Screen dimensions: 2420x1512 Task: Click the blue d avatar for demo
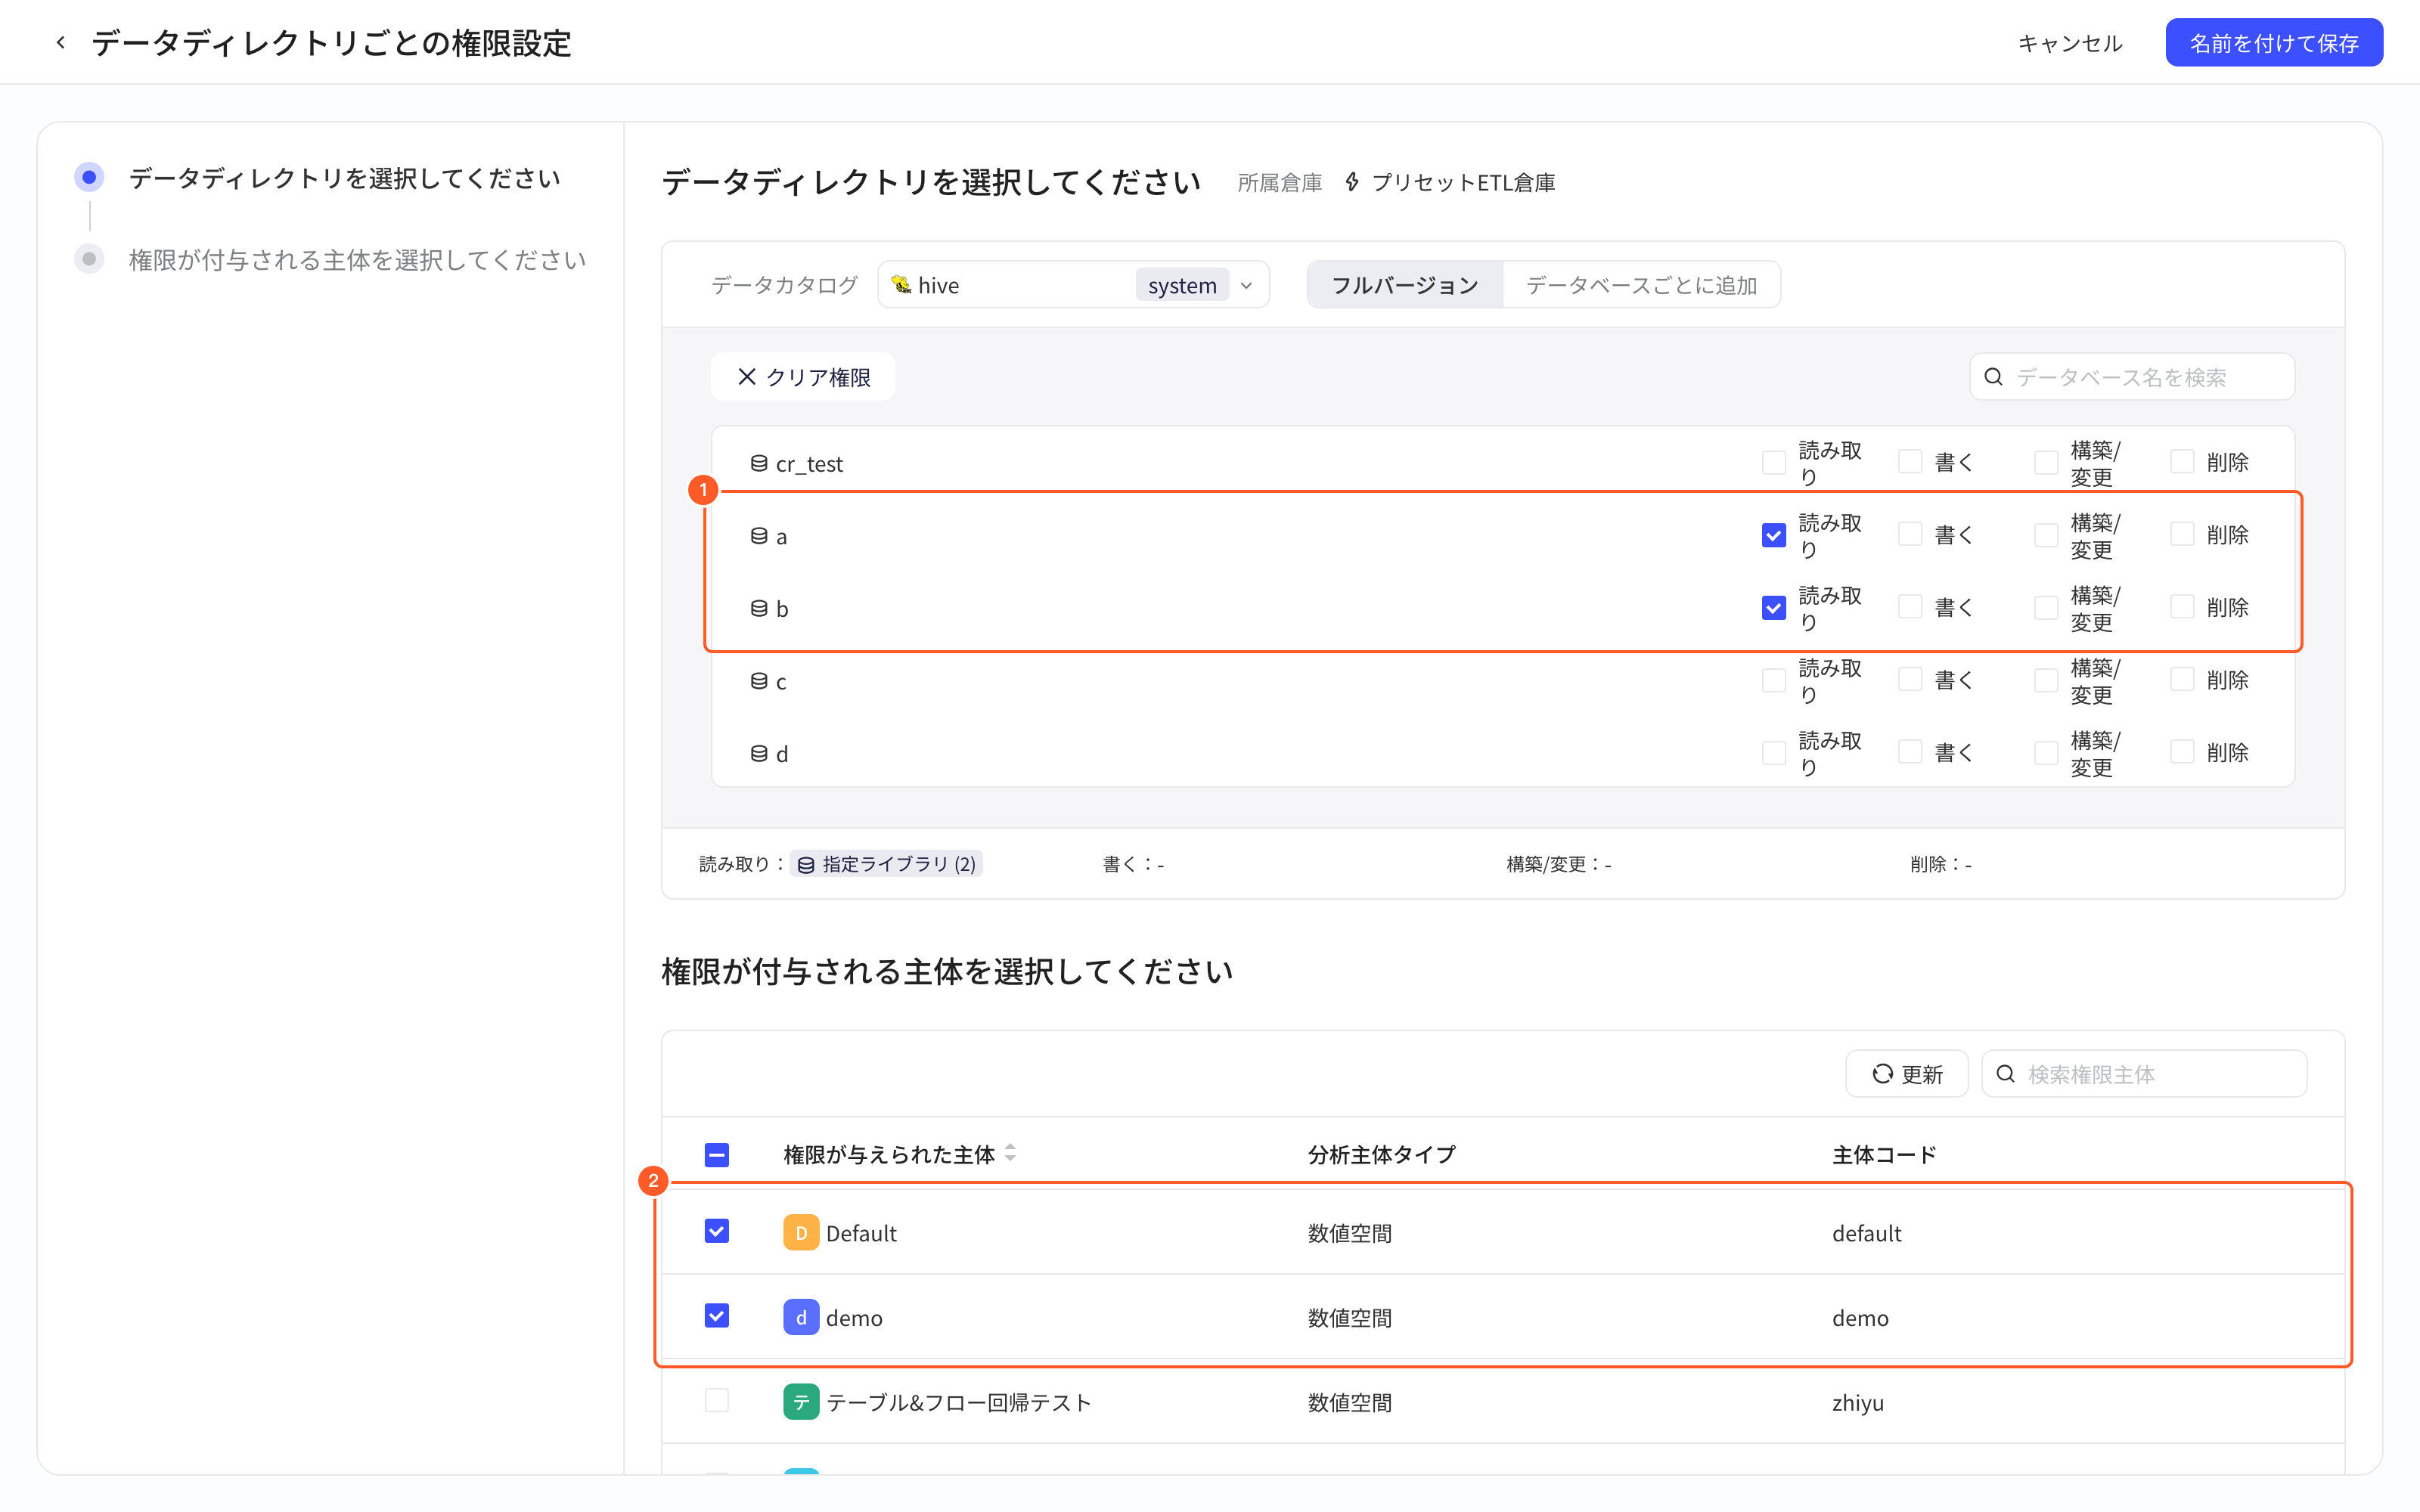tap(801, 1318)
